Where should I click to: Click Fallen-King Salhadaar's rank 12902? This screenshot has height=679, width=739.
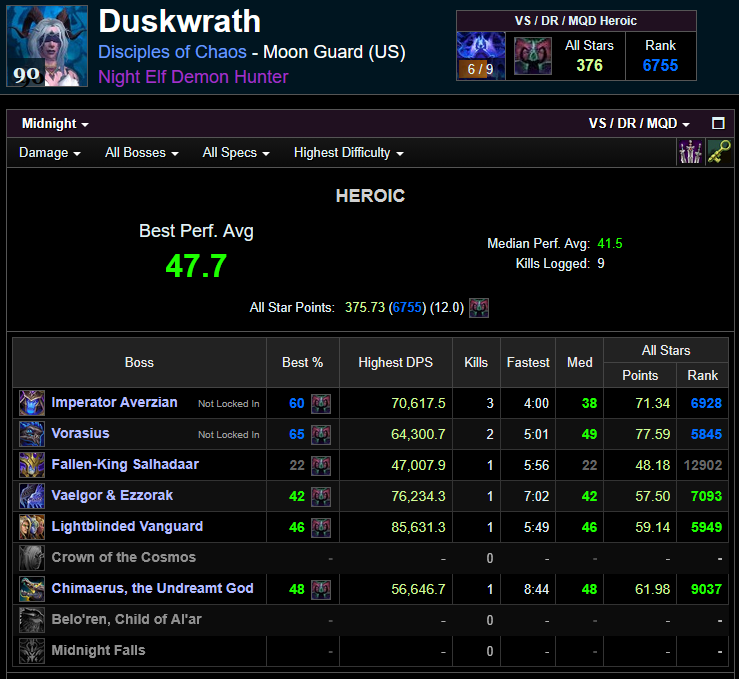(x=703, y=466)
